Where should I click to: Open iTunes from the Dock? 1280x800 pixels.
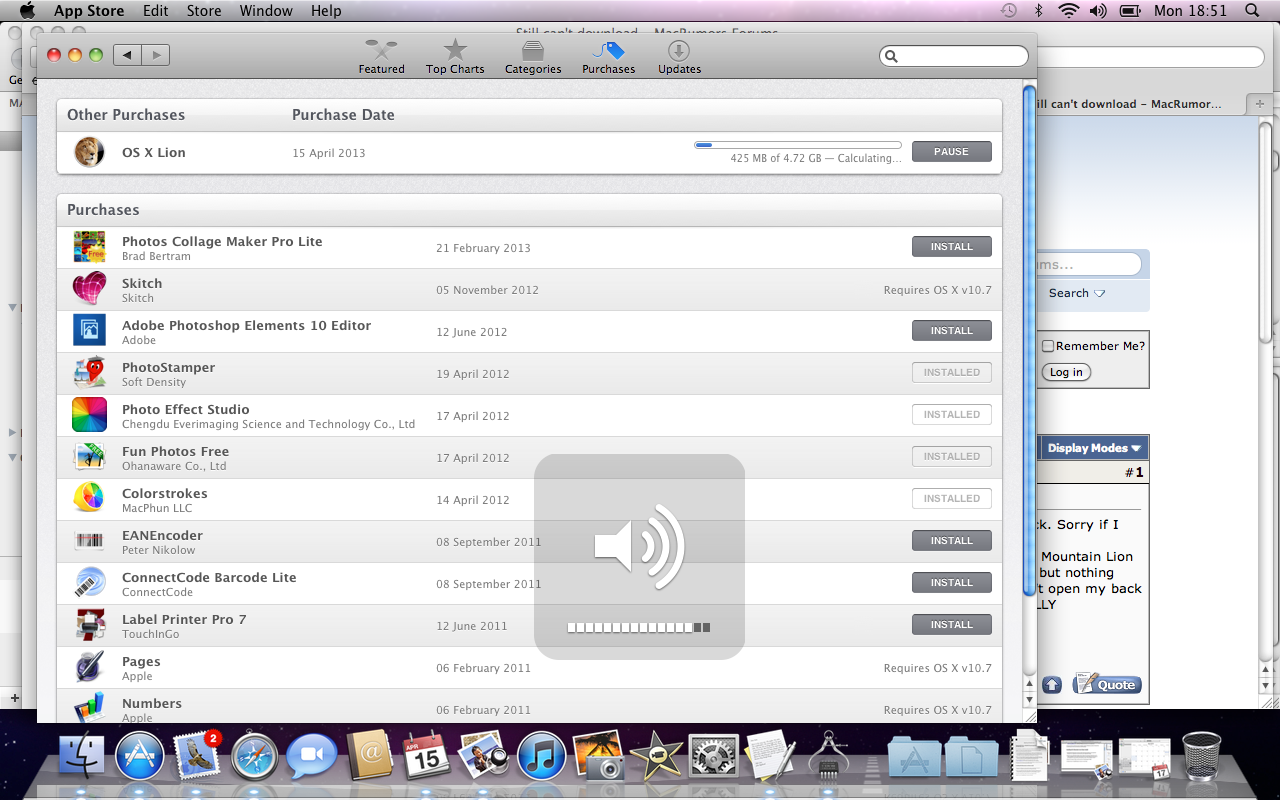pyautogui.click(x=543, y=756)
